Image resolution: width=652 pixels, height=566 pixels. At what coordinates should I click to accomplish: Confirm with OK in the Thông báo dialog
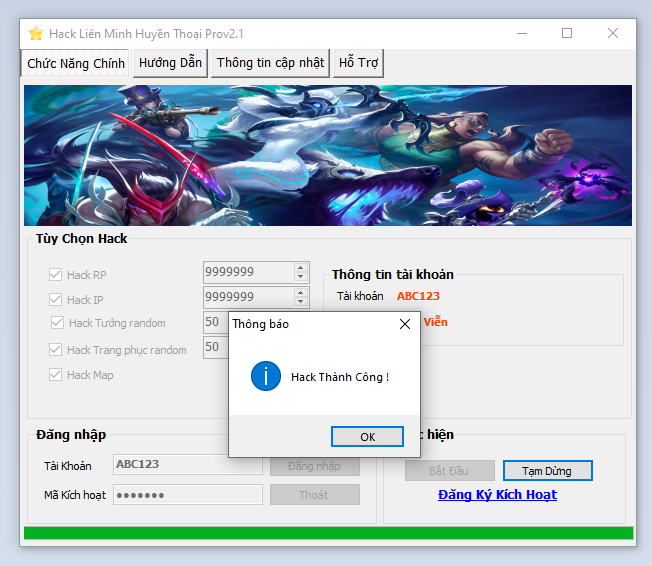[367, 437]
